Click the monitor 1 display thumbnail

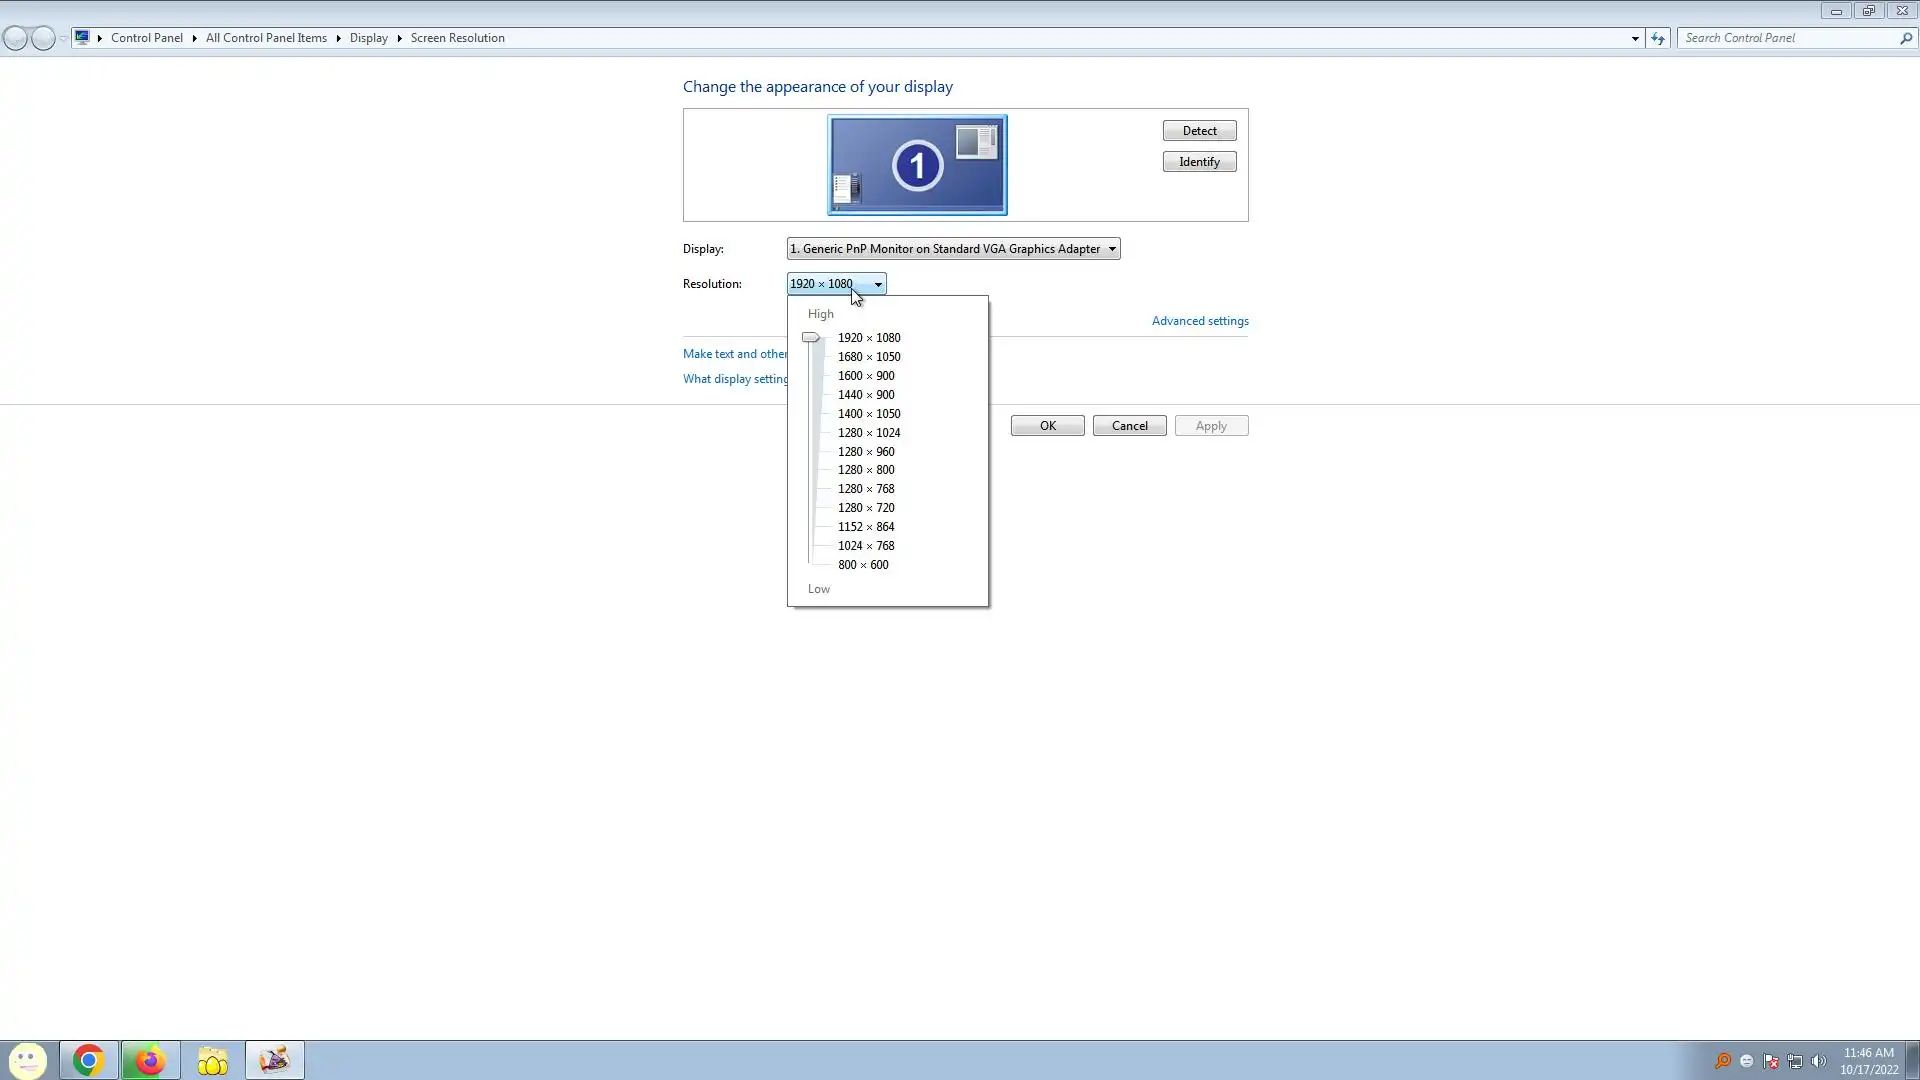[x=917, y=165]
